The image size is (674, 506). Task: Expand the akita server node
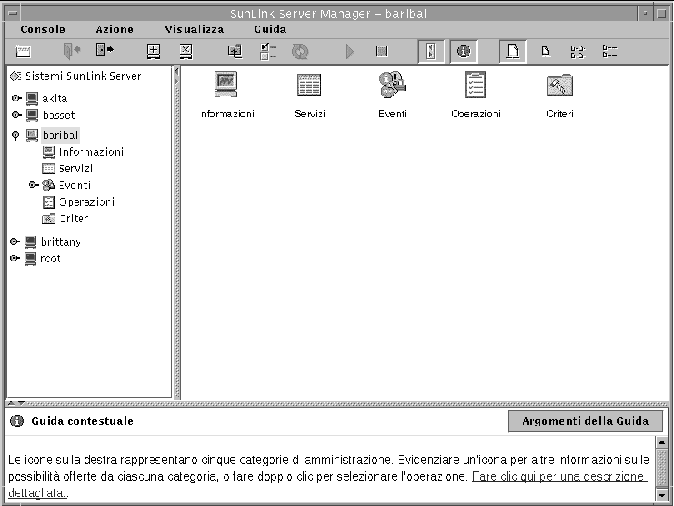(x=16, y=98)
